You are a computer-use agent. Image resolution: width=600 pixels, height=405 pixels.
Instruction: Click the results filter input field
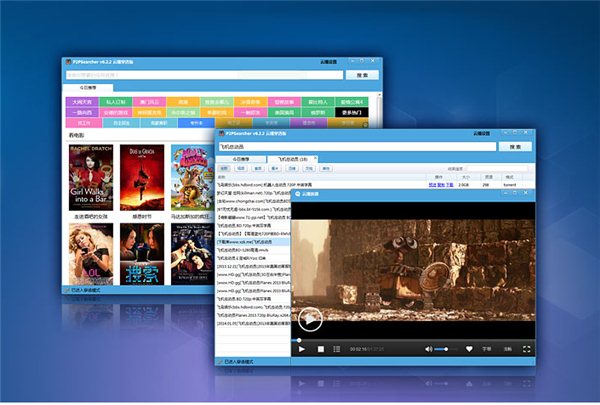coord(497,168)
